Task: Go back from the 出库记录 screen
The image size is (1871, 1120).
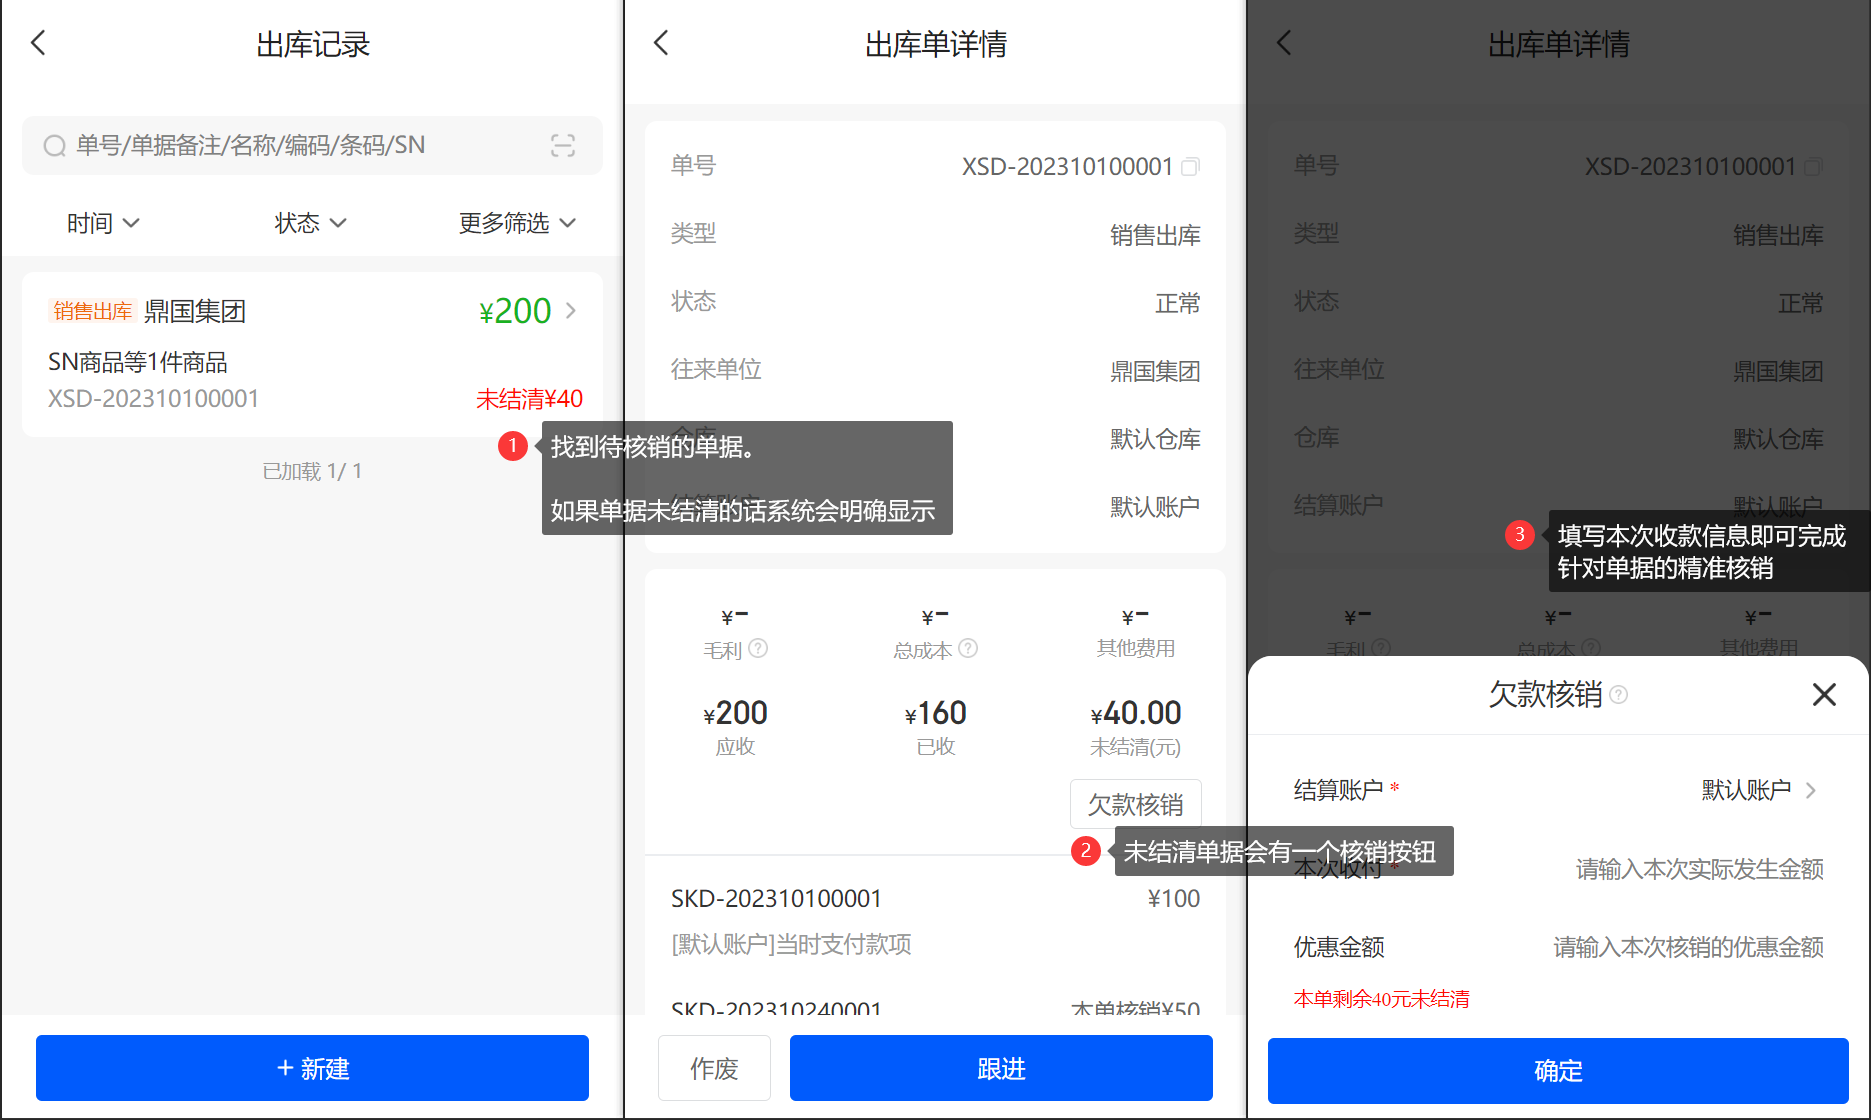Action: point(39,43)
